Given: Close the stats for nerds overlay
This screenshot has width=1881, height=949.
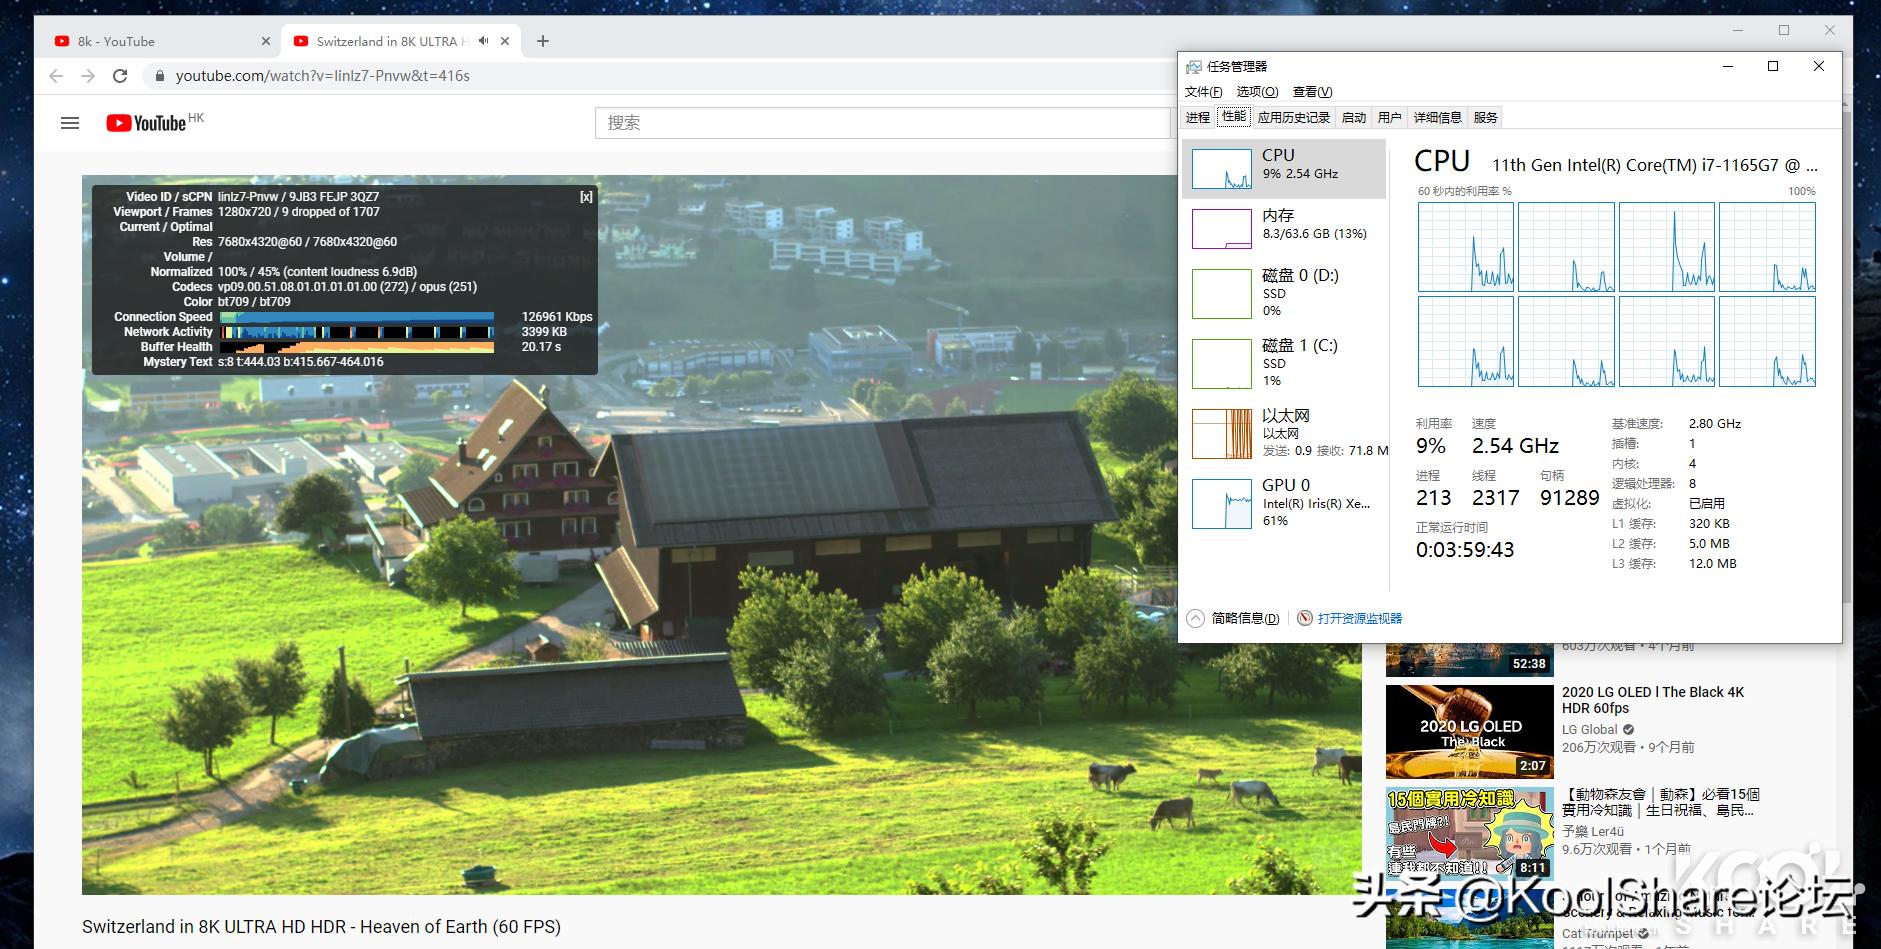Looking at the screenshot, I should [586, 197].
